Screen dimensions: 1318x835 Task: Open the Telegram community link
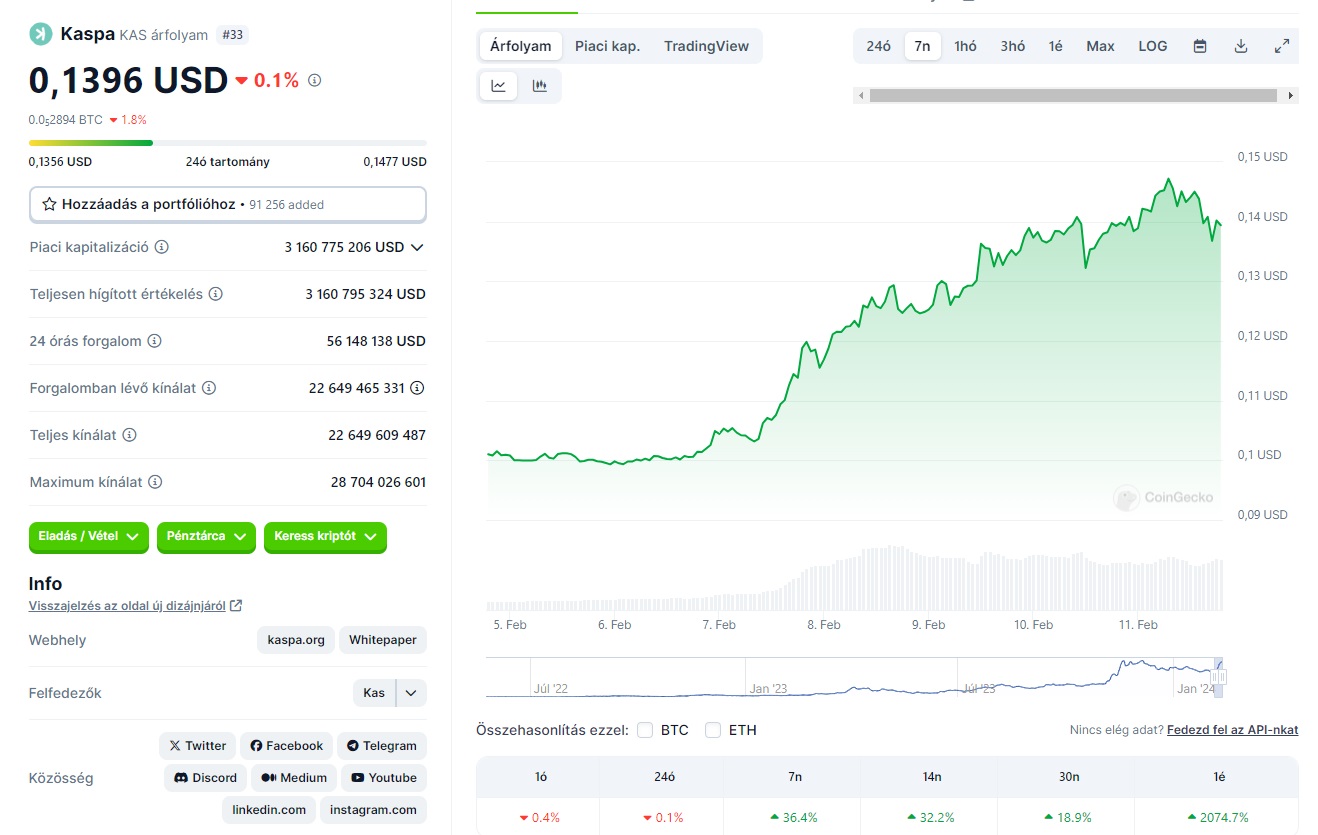[382, 746]
